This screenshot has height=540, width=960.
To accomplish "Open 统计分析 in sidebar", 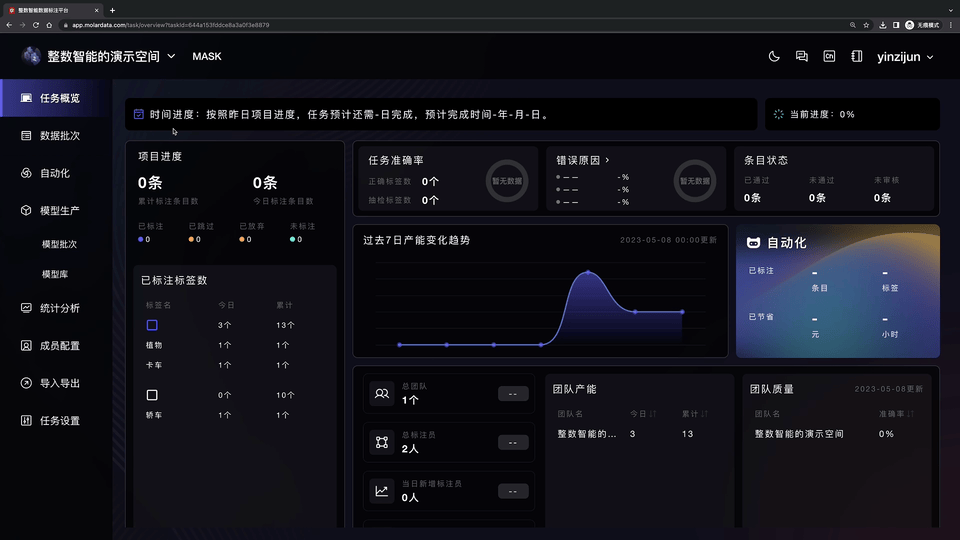I will 56,308.
